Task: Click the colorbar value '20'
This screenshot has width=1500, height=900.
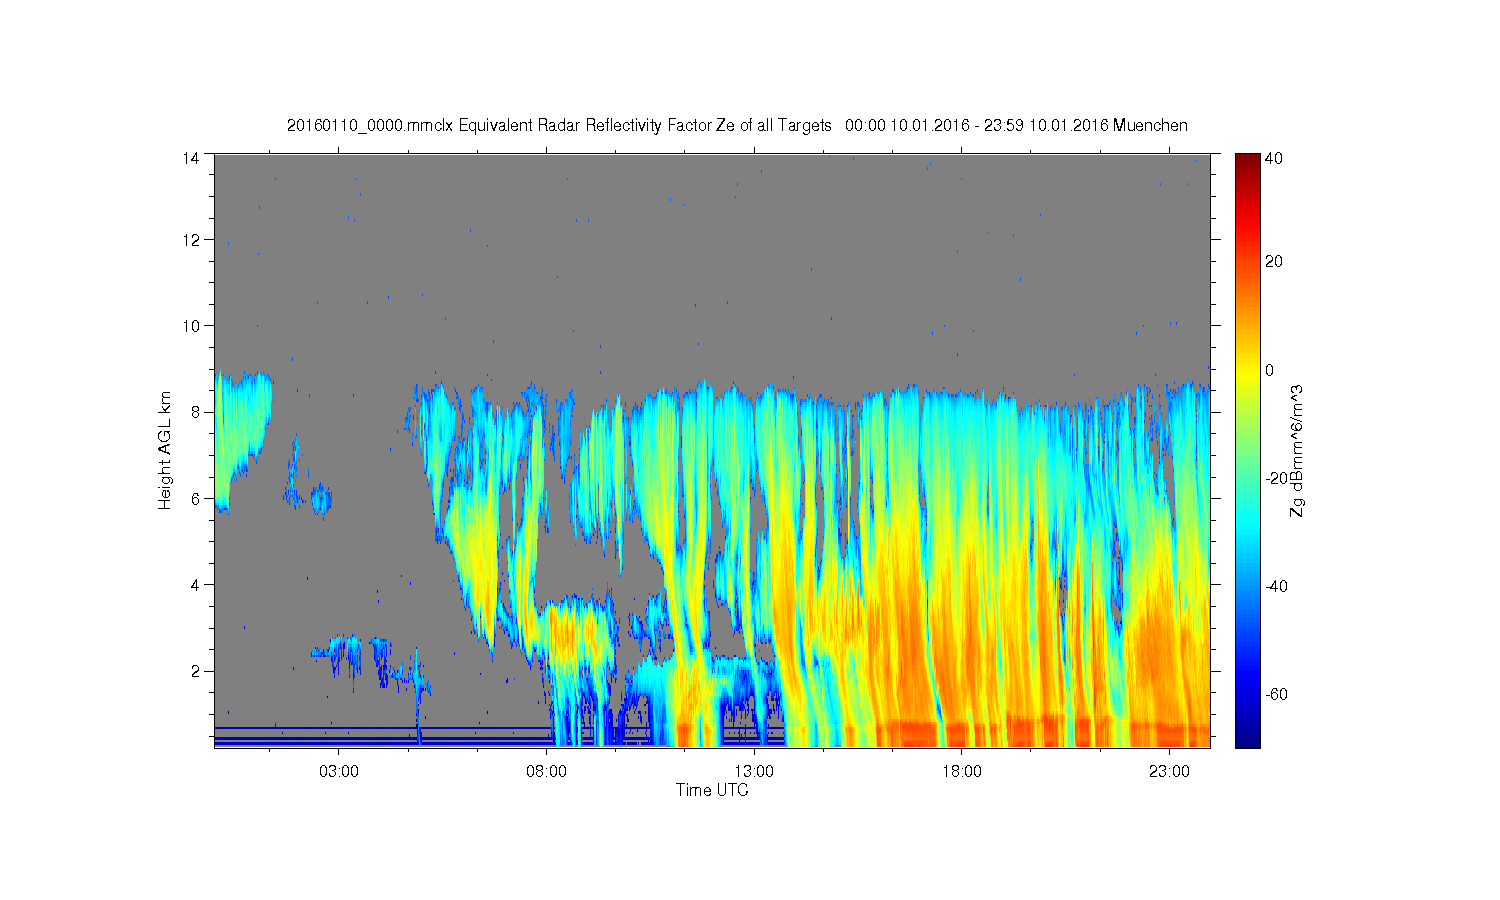Action: 1274,262
